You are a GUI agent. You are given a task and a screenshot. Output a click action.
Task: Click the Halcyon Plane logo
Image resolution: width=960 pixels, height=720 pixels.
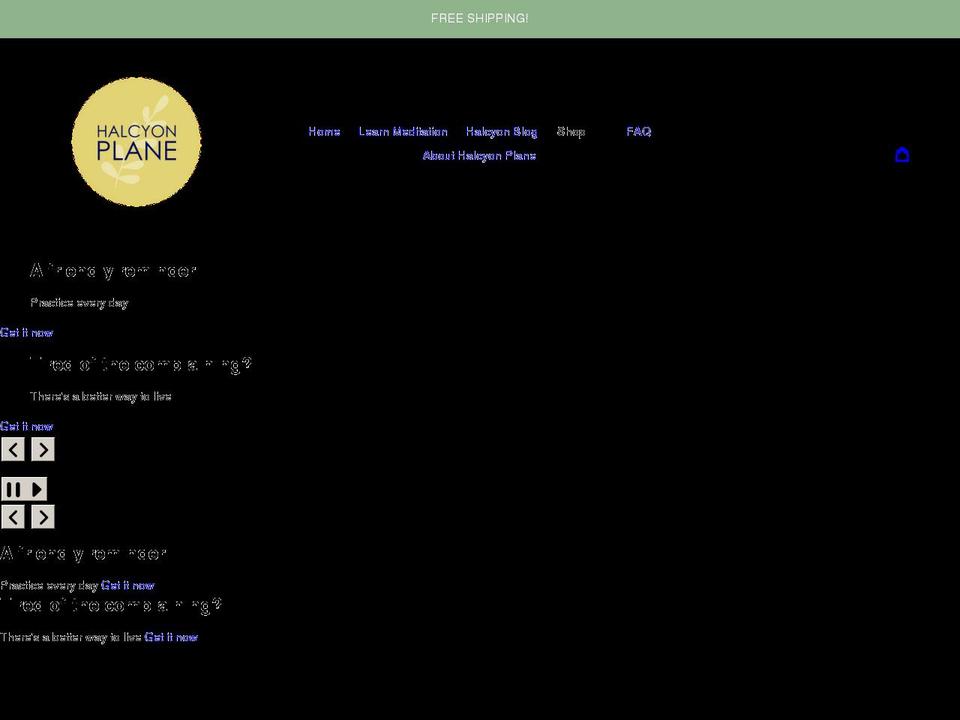pyautogui.click(x=136, y=141)
